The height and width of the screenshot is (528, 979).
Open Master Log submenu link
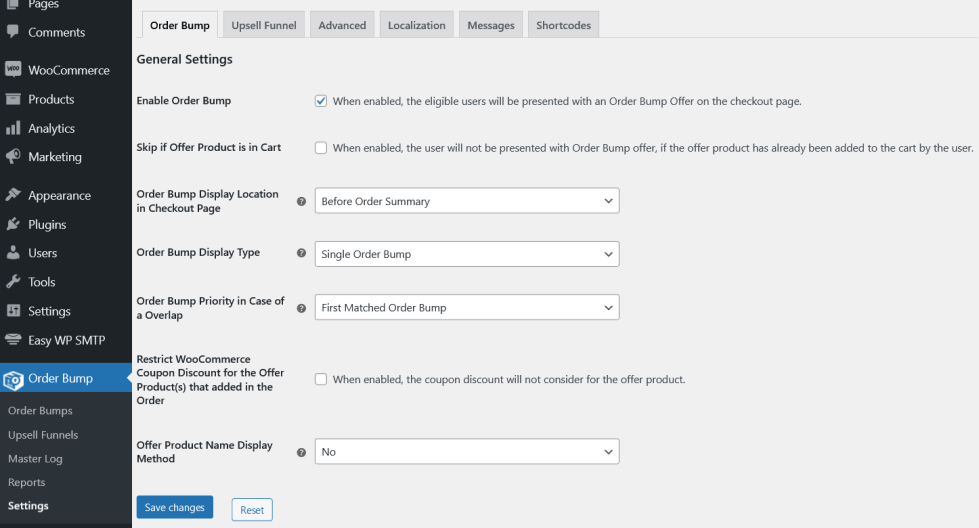point(35,459)
